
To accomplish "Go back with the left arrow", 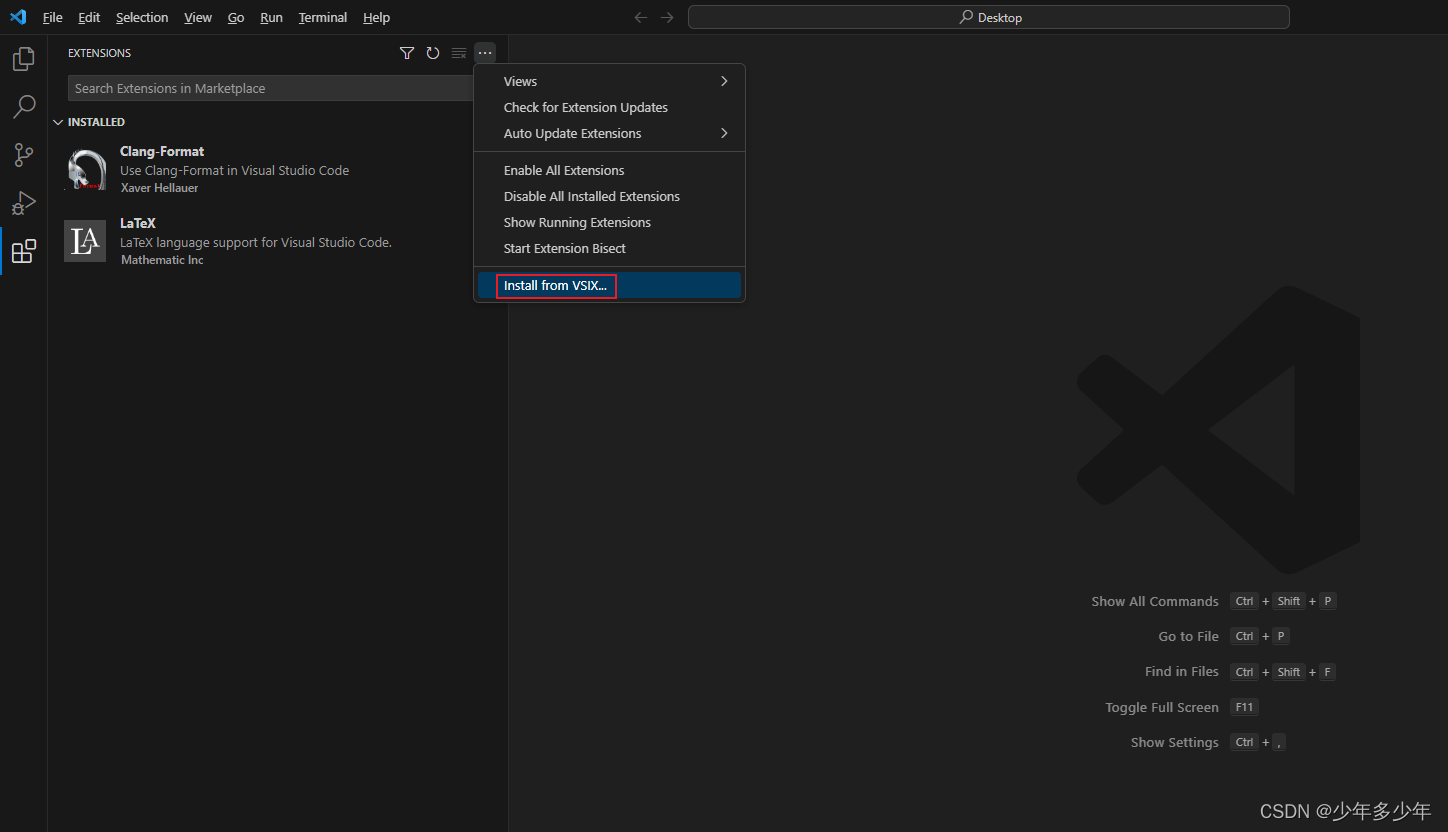I will pos(641,17).
